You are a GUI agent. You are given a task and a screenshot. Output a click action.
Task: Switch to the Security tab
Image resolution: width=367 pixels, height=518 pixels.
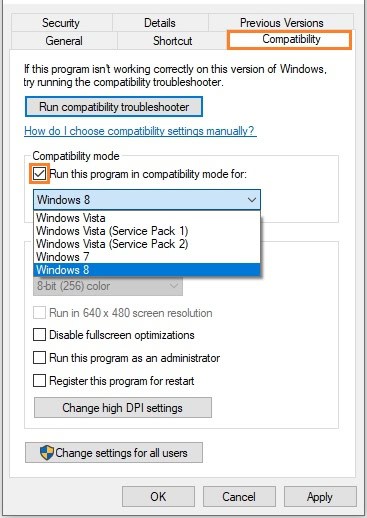pos(61,23)
